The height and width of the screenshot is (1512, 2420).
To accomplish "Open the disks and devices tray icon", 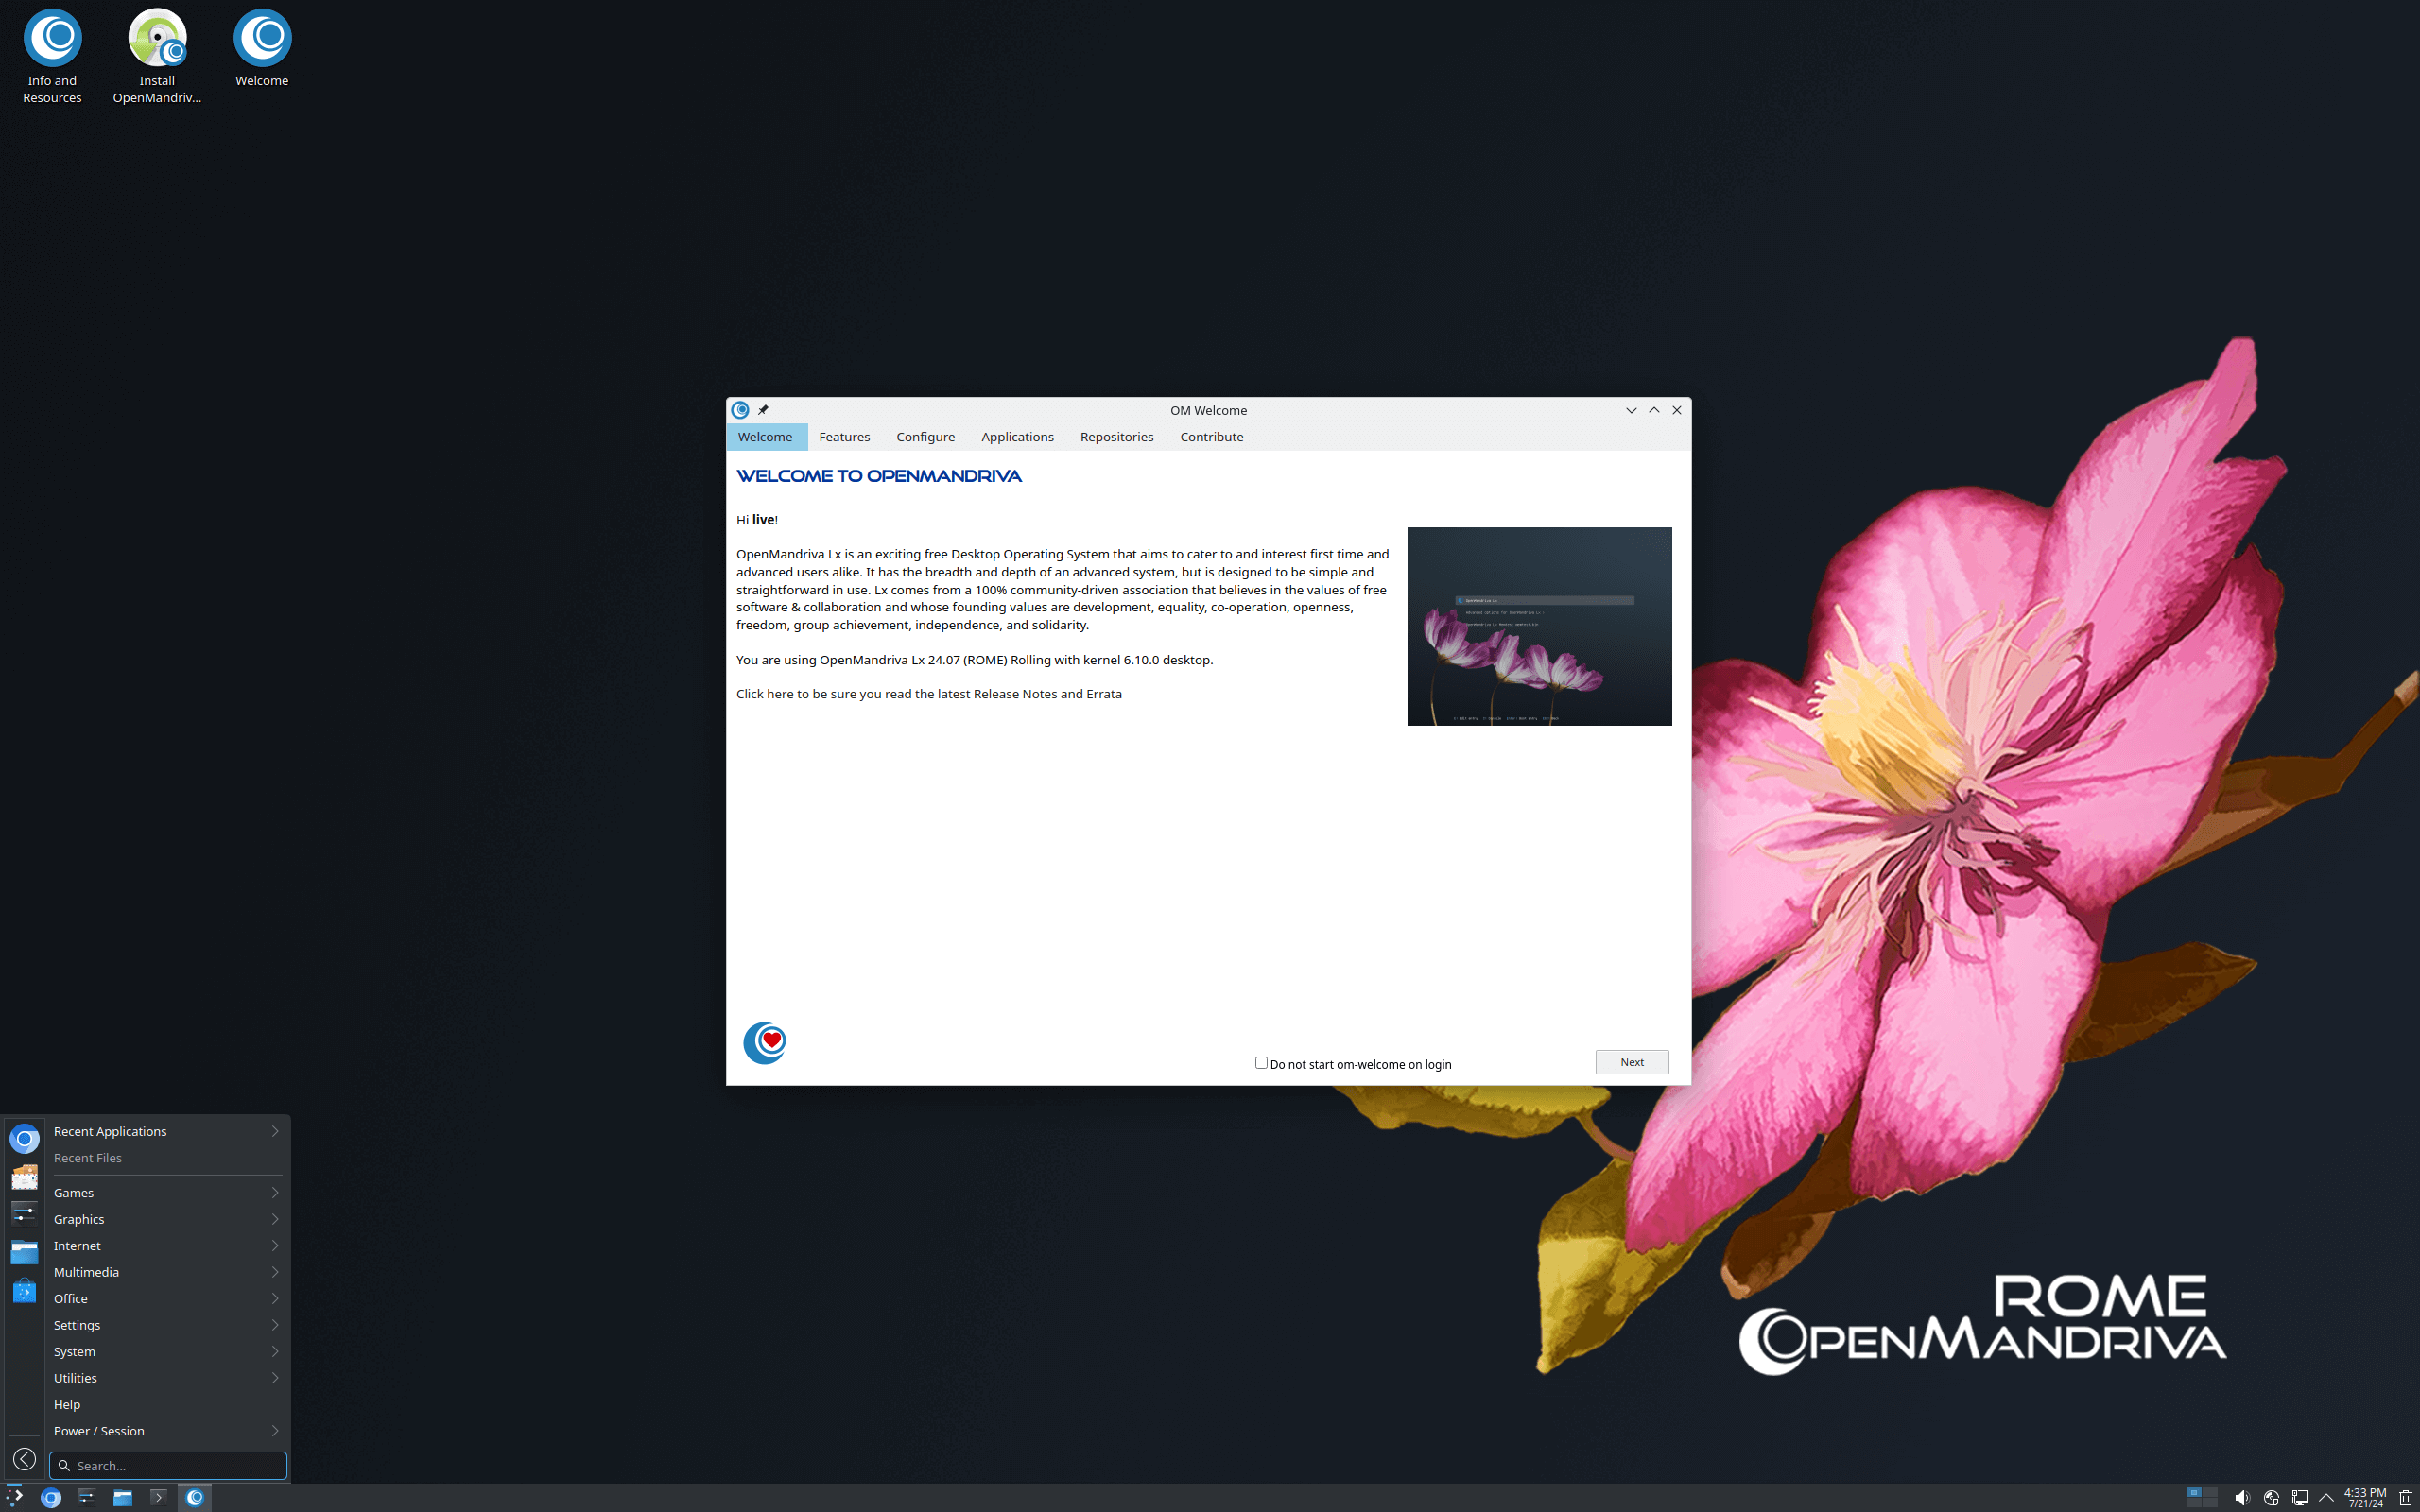I will (2271, 1498).
